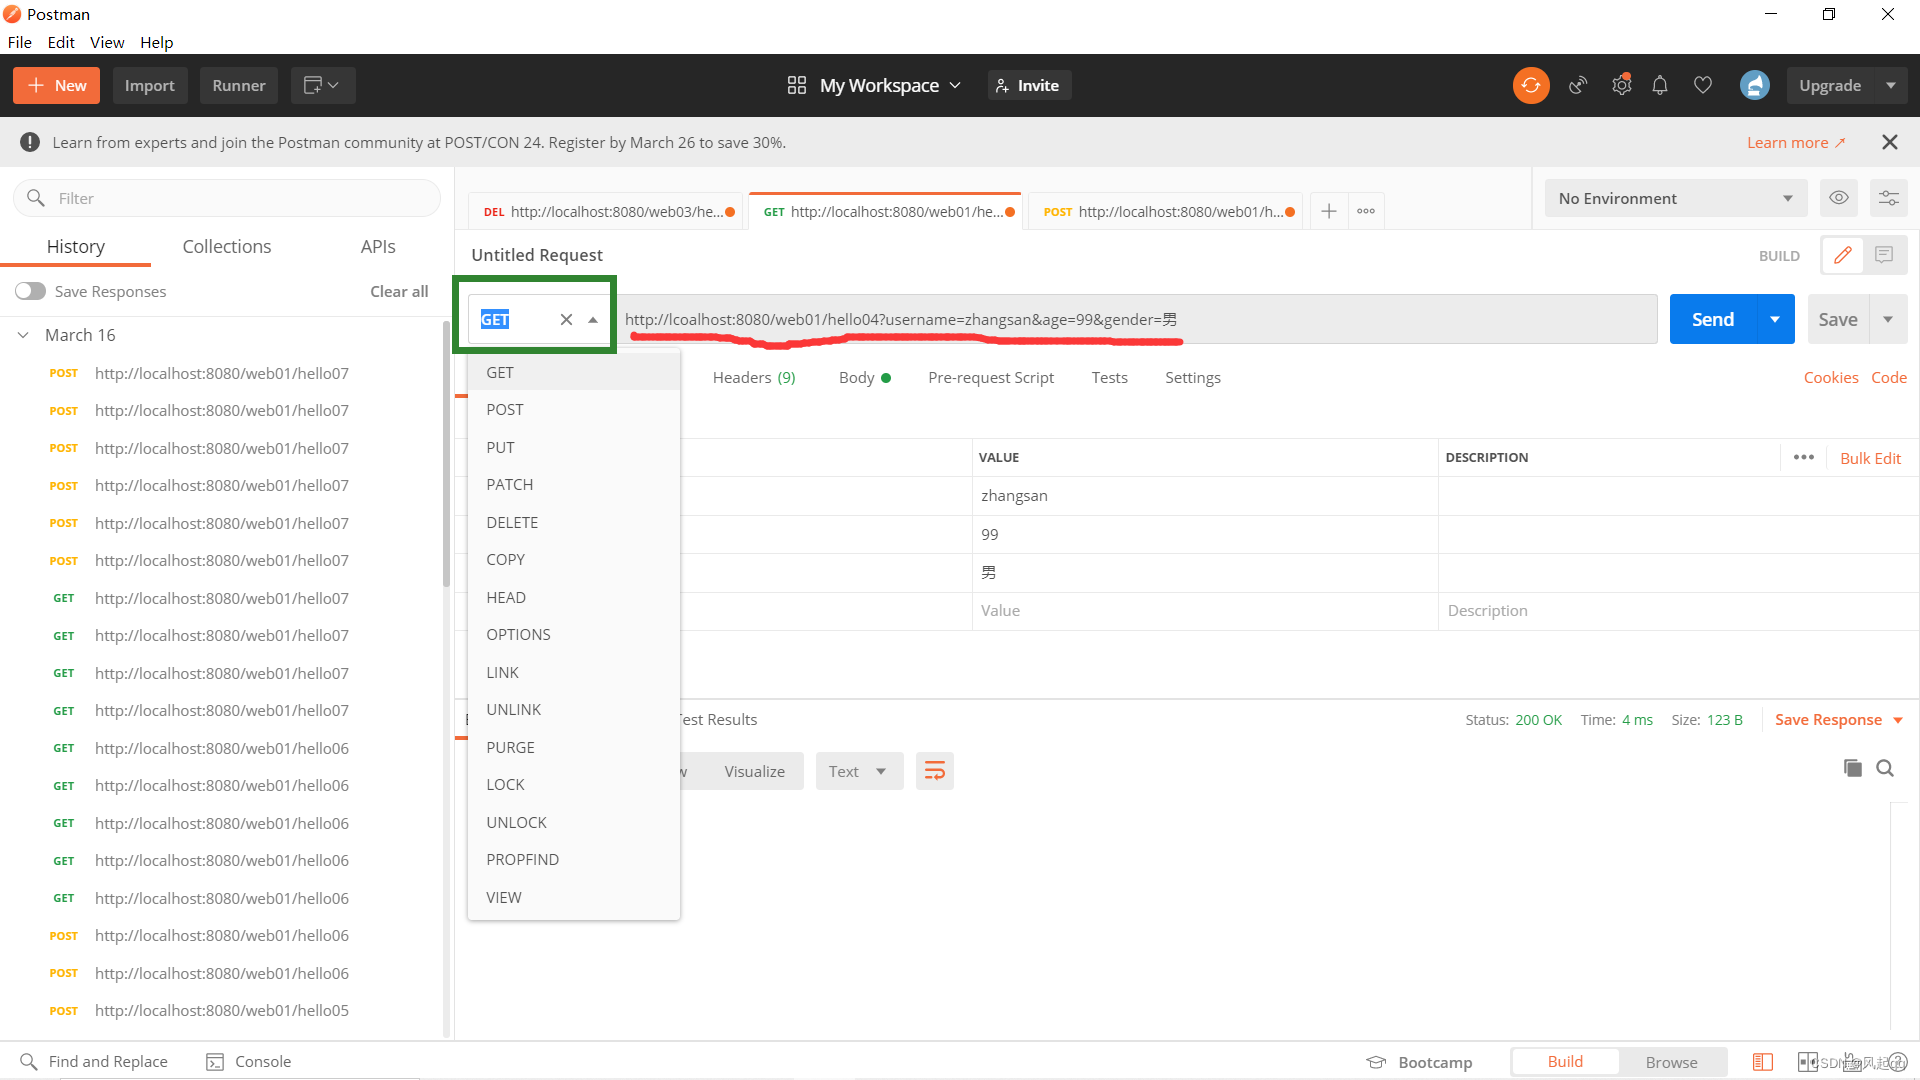Viewport: 1920px width, 1080px height.
Task: Select POST from the method list
Action: pos(574,410)
